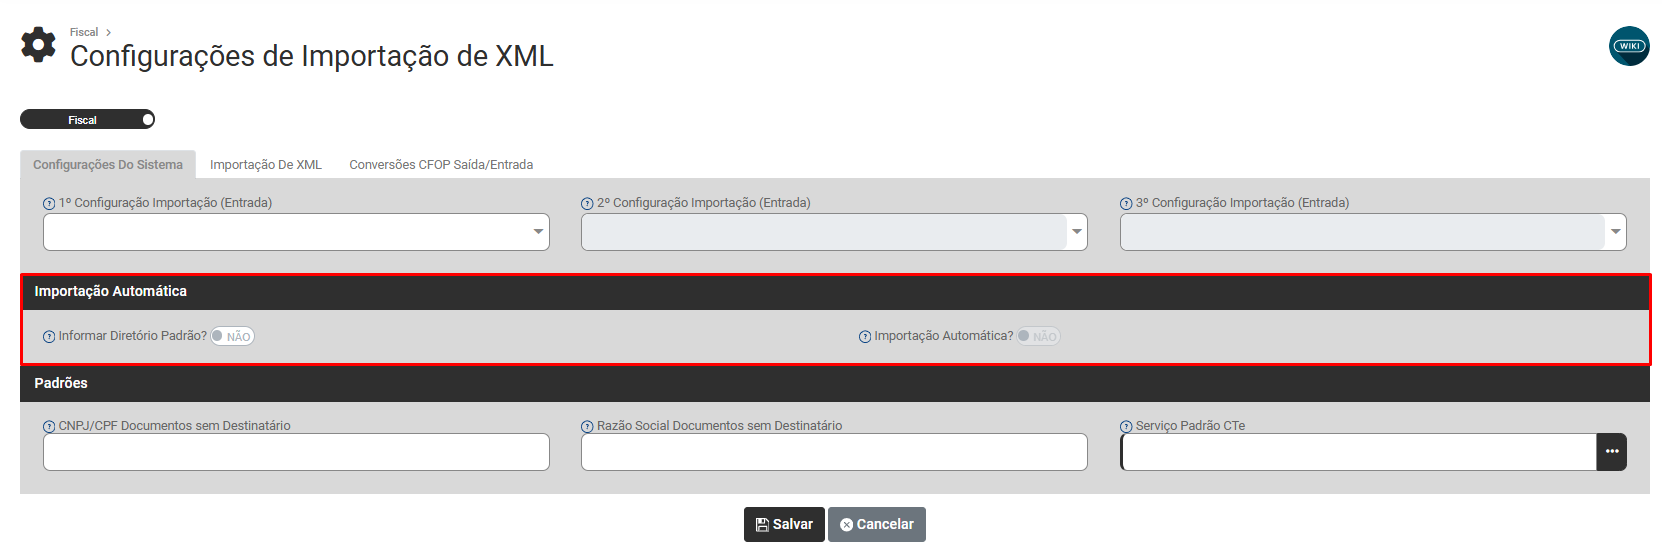The height and width of the screenshot is (550, 1662).
Task: Go to Fiscal breadcrumb link
Action: coord(84,32)
